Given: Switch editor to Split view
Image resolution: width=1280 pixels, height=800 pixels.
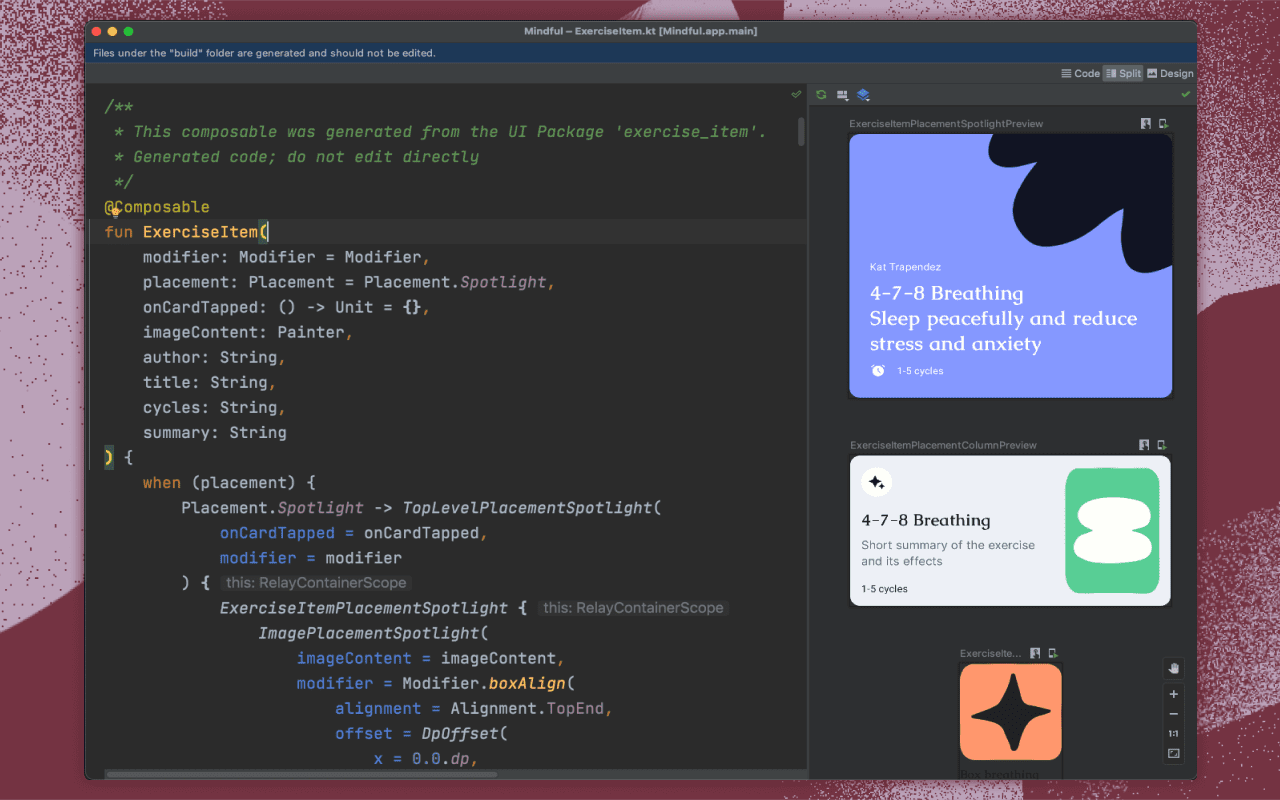Looking at the screenshot, I should click(x=1123, y=73).
